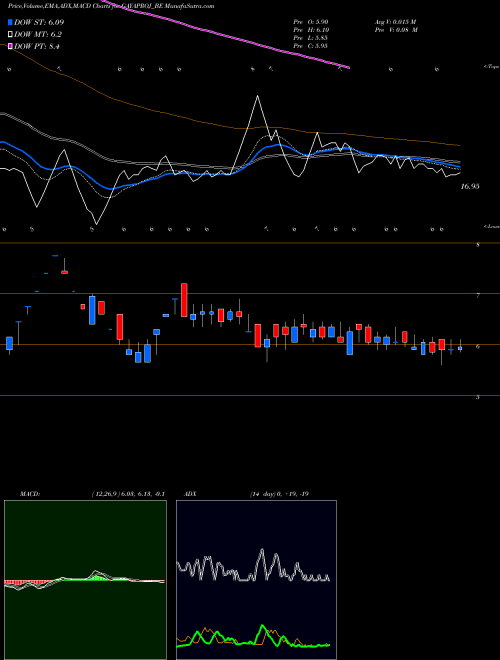Viewport: 500px width, 660px height.
Task: Click the white DOW MT legend swatch
Action: [x=10, y=35]
